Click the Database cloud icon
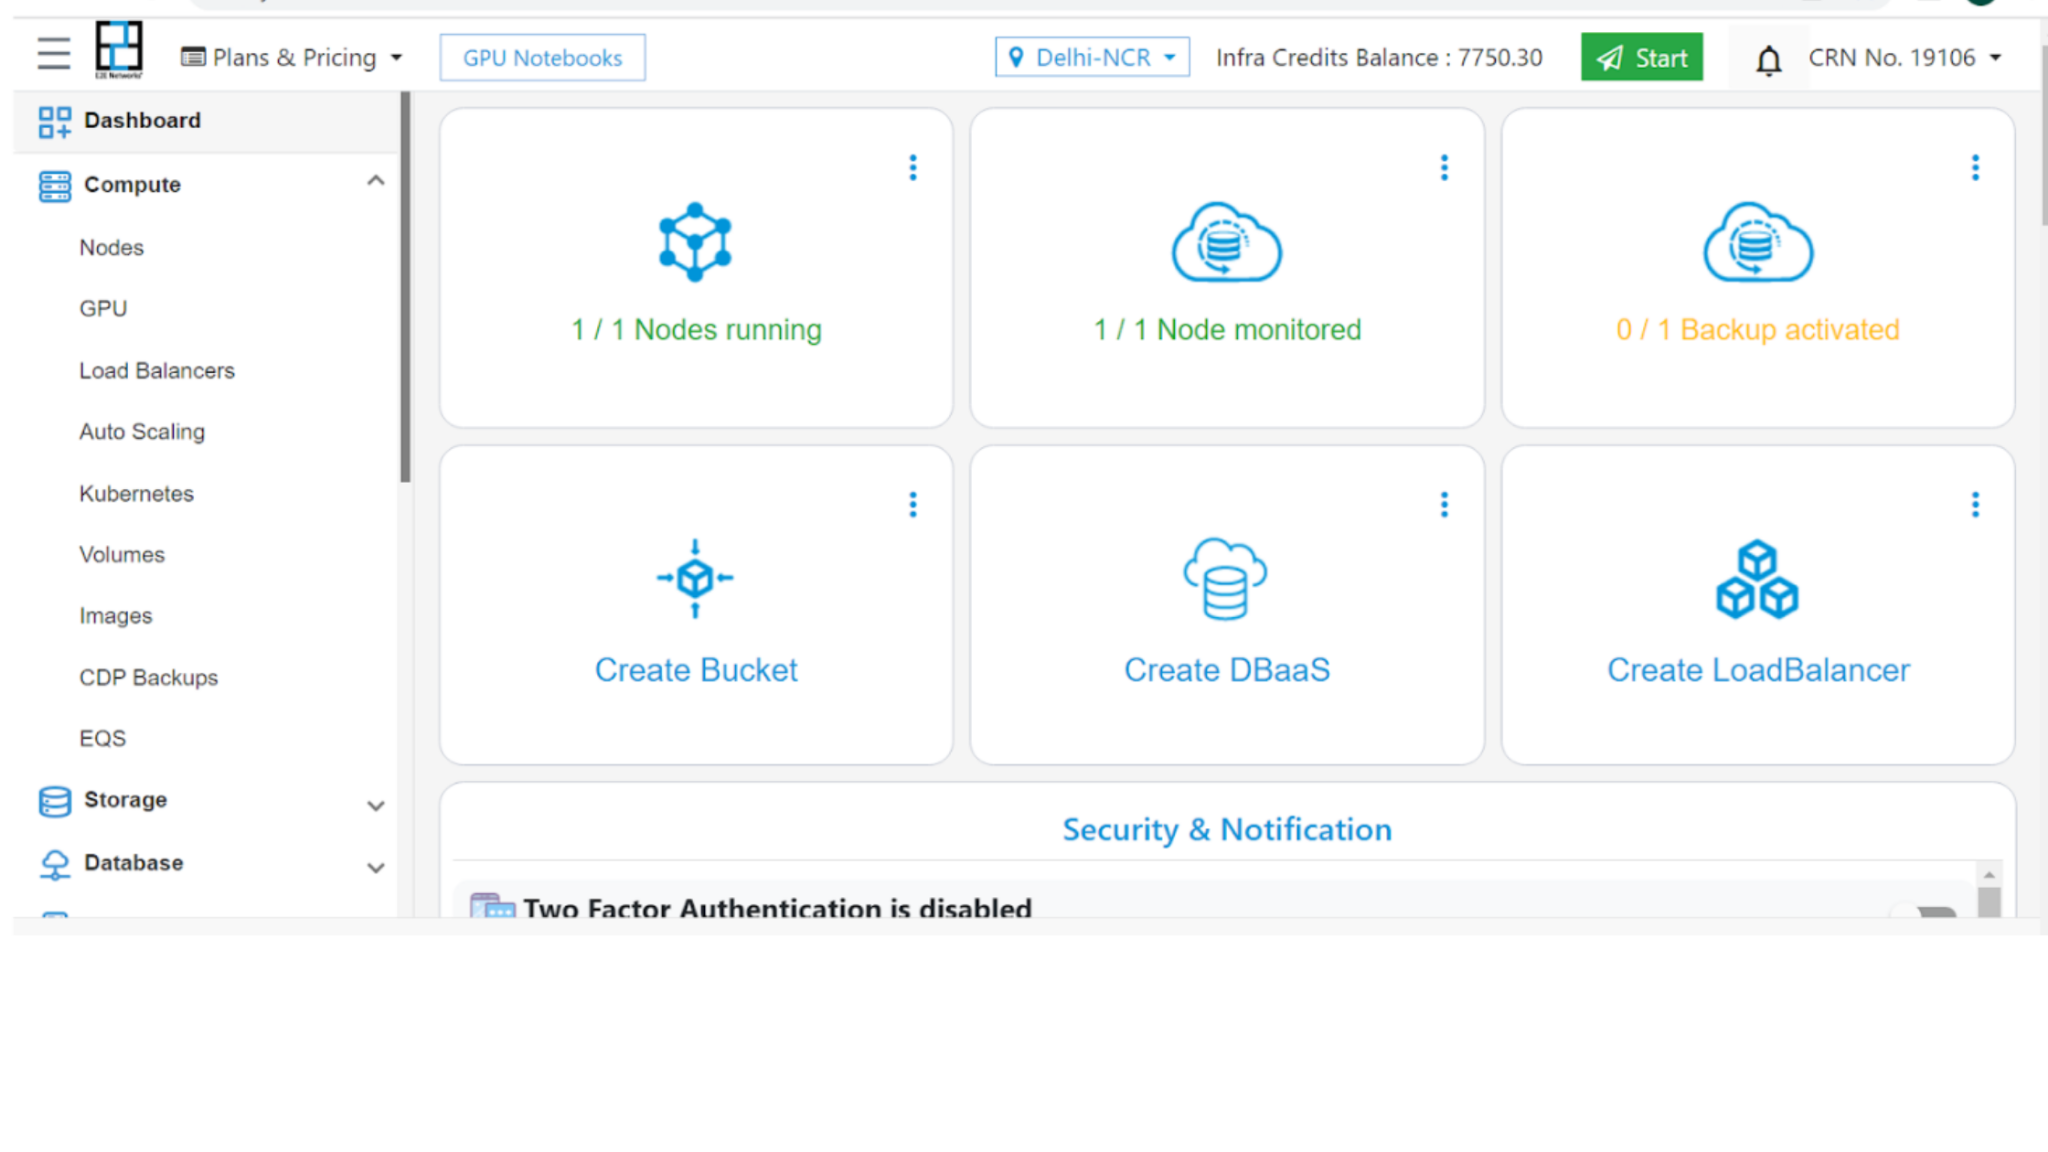 55,864
